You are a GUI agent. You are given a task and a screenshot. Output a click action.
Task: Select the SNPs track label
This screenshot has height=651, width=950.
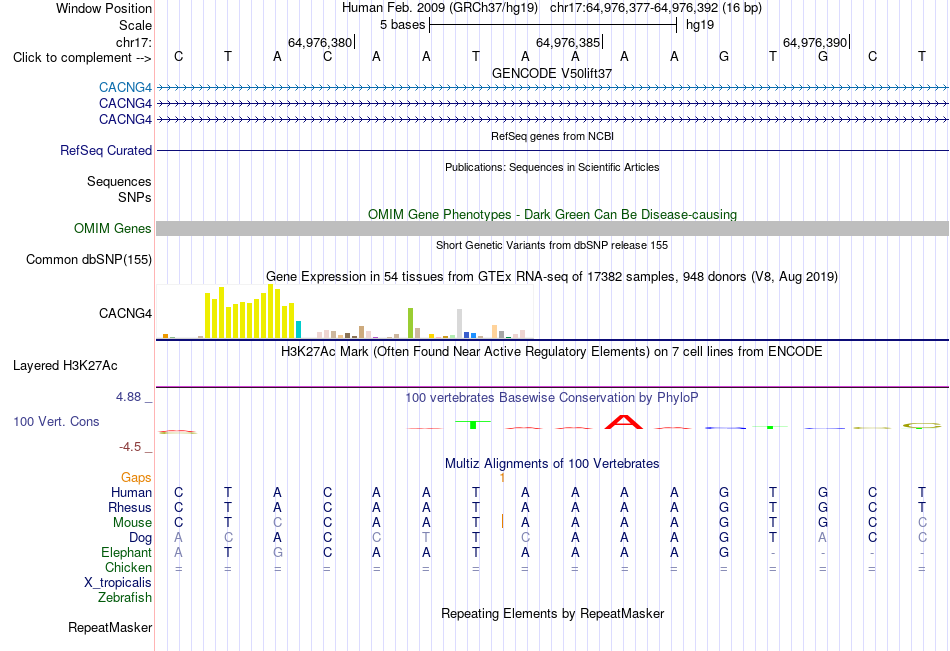pos(135,197)
